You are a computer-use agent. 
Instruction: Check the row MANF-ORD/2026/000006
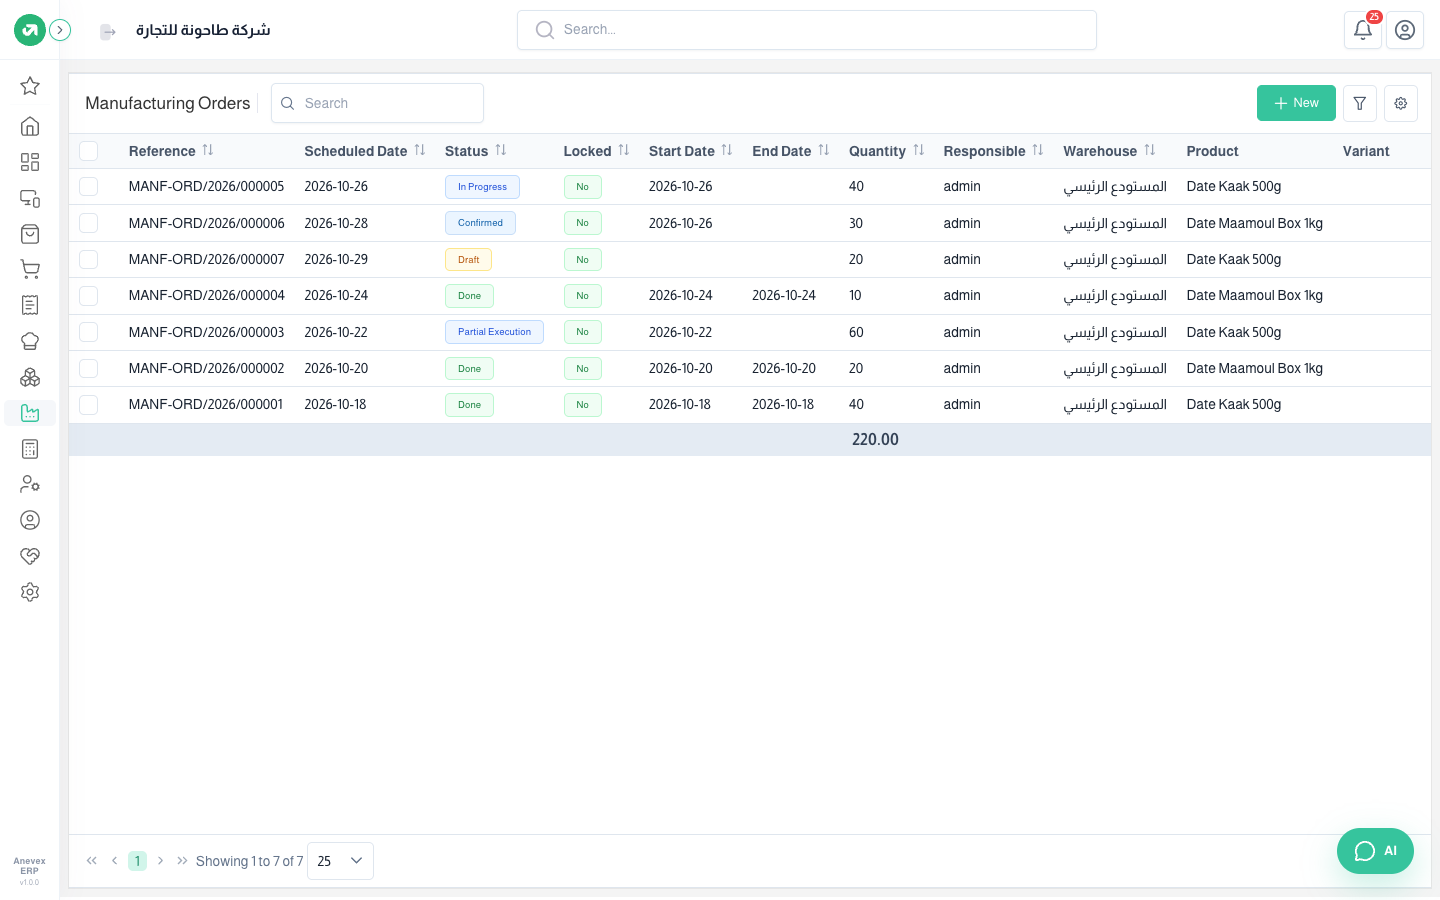pyautogui.click(x=89, y=223)
